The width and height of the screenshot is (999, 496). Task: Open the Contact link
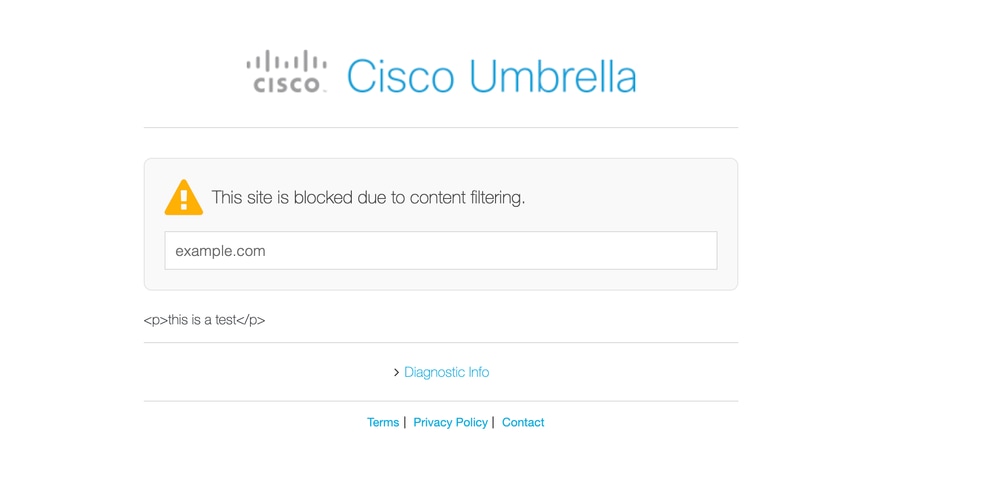523,423
